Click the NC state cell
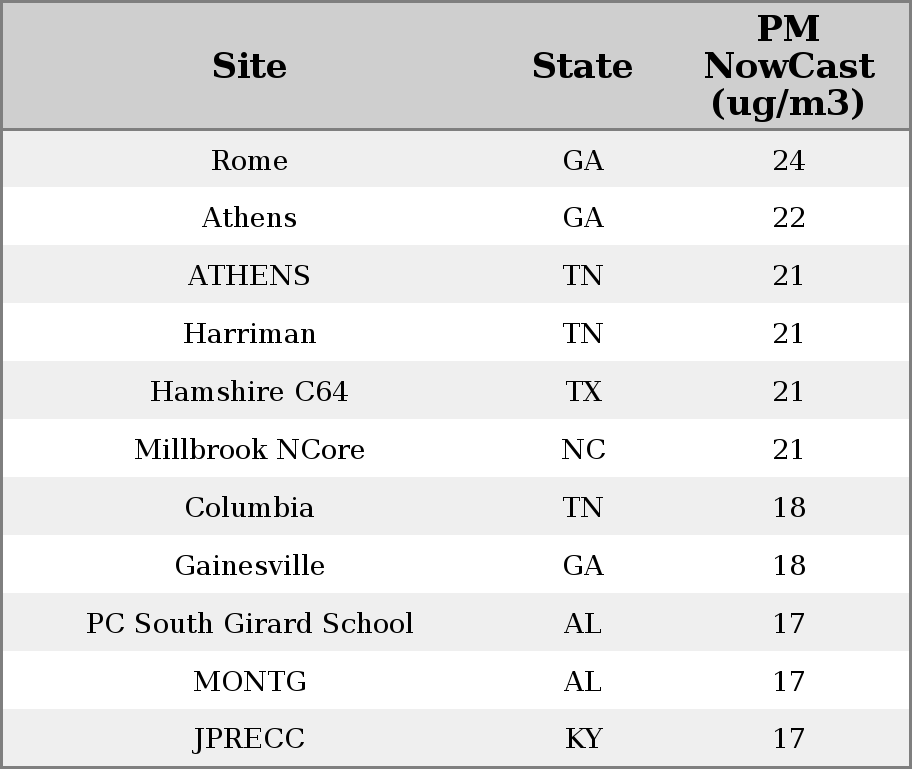Screen dimensions: 912x769 (x=583, y=449)
